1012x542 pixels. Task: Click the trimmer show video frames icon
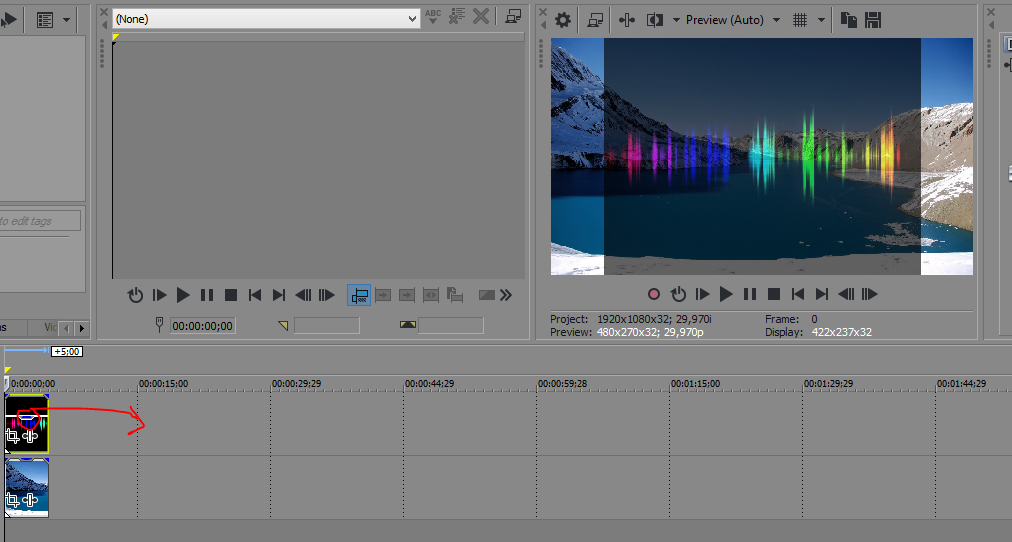[x=487, y=296]
